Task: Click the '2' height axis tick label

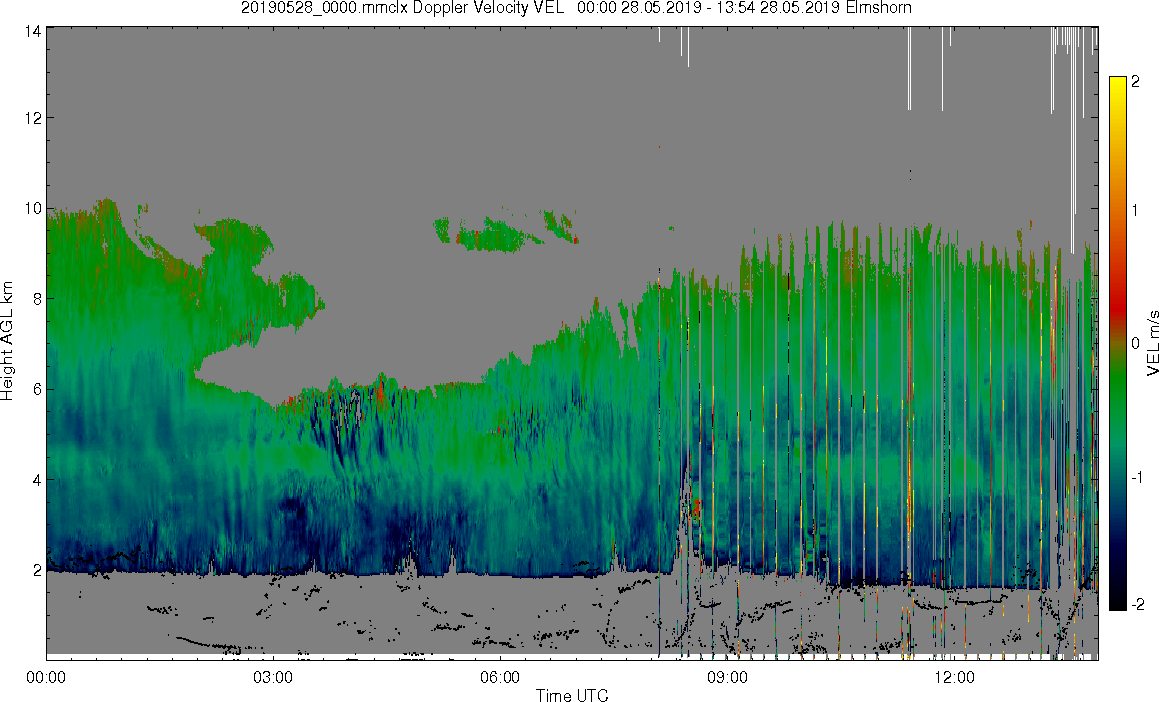Action: [36, 570]
